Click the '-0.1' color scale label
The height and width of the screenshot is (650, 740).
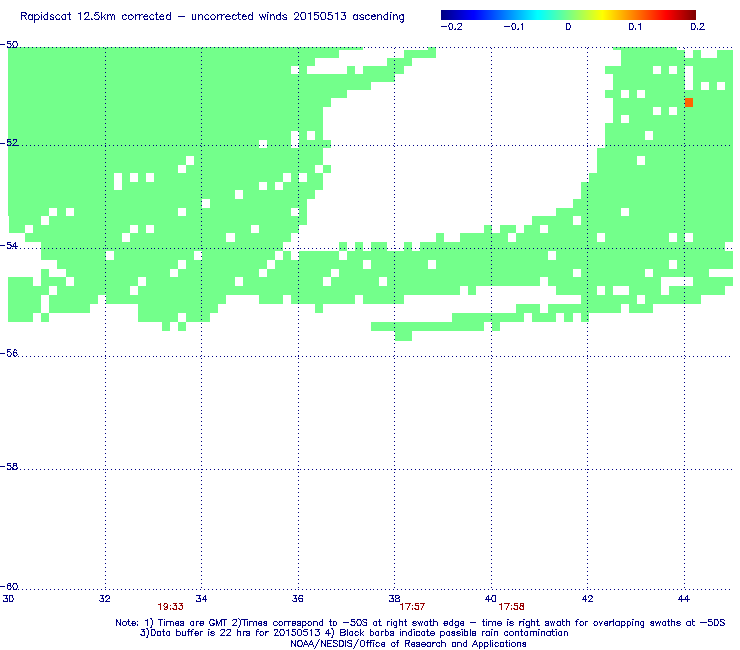513,27
